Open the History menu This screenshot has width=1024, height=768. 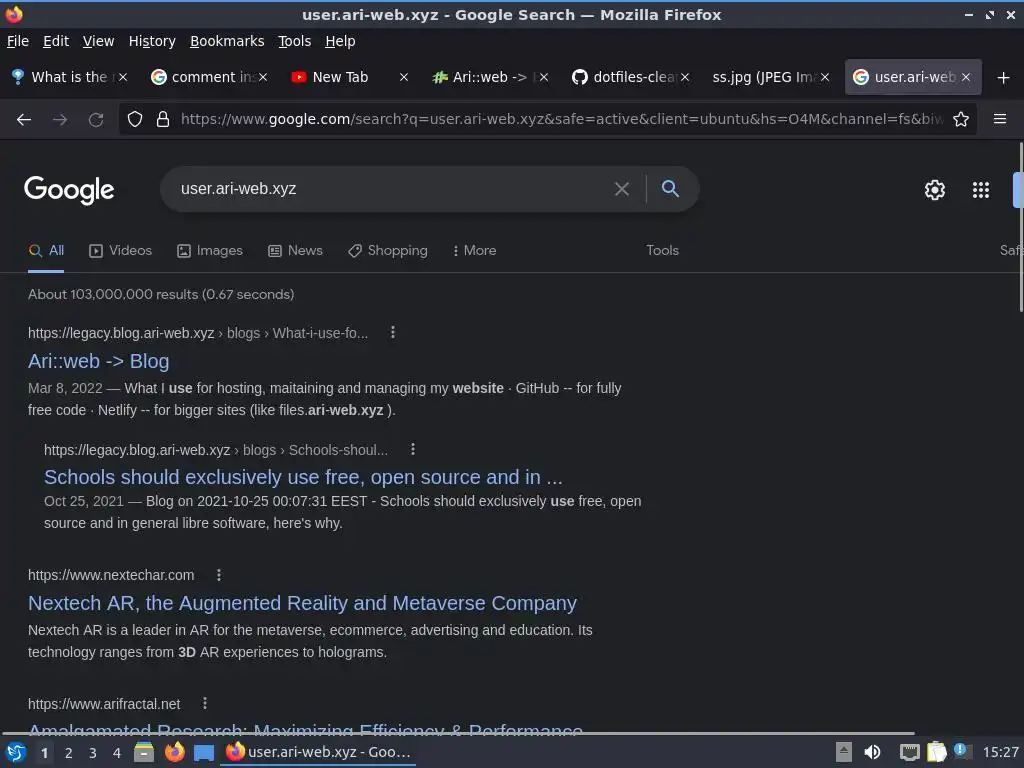(x=152, y=41)
